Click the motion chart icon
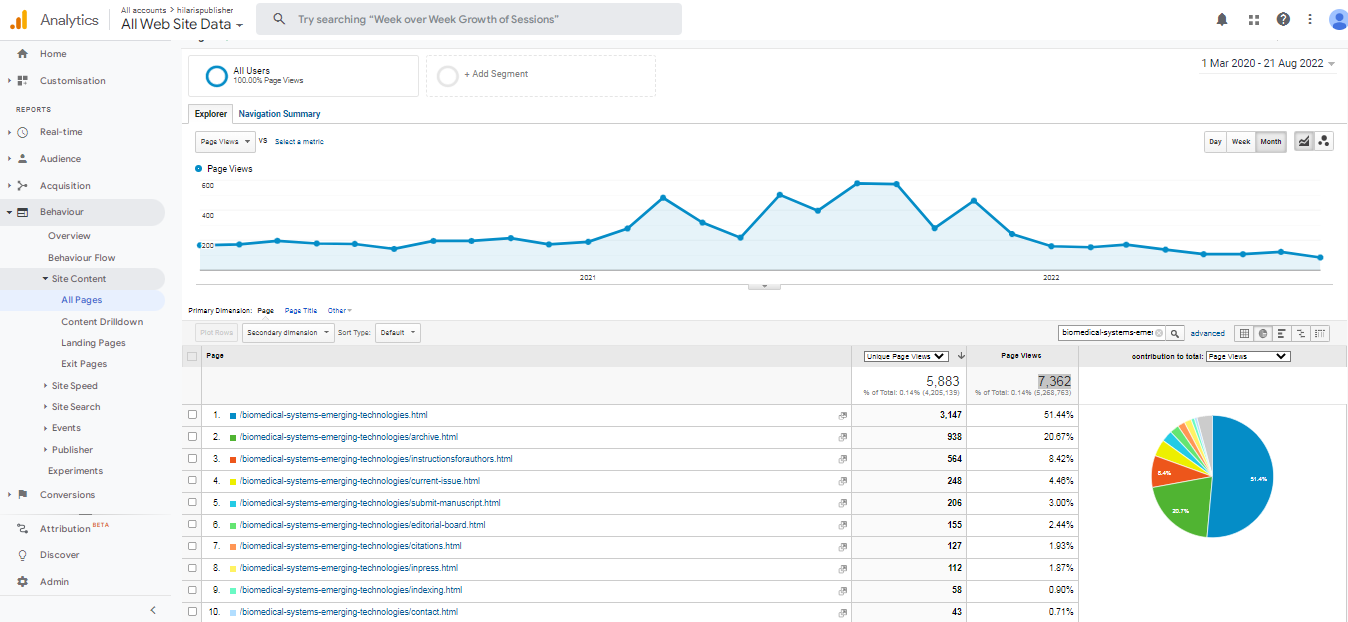The image size is (1348, 622). click(1324, 142)
